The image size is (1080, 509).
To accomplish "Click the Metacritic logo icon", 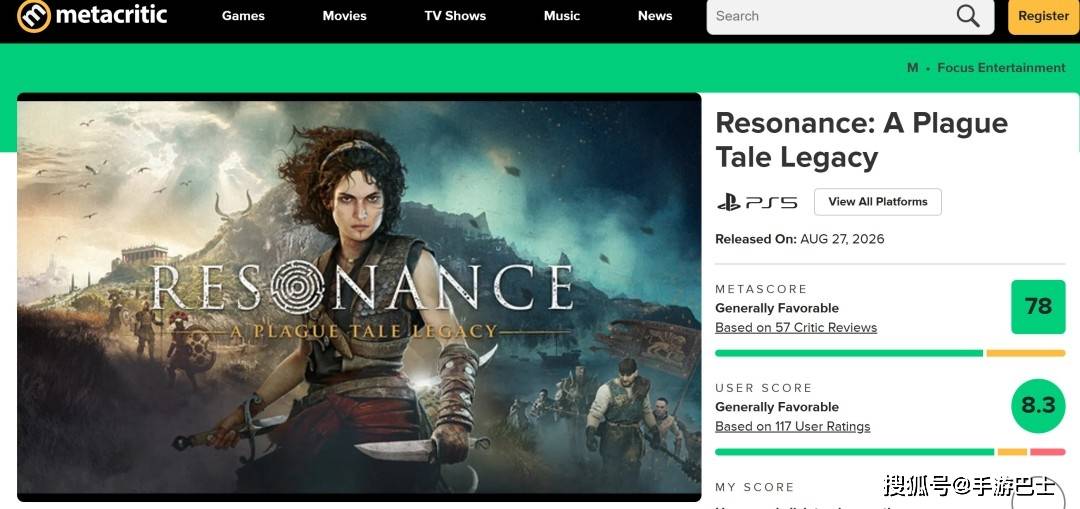I will point(34,16).
